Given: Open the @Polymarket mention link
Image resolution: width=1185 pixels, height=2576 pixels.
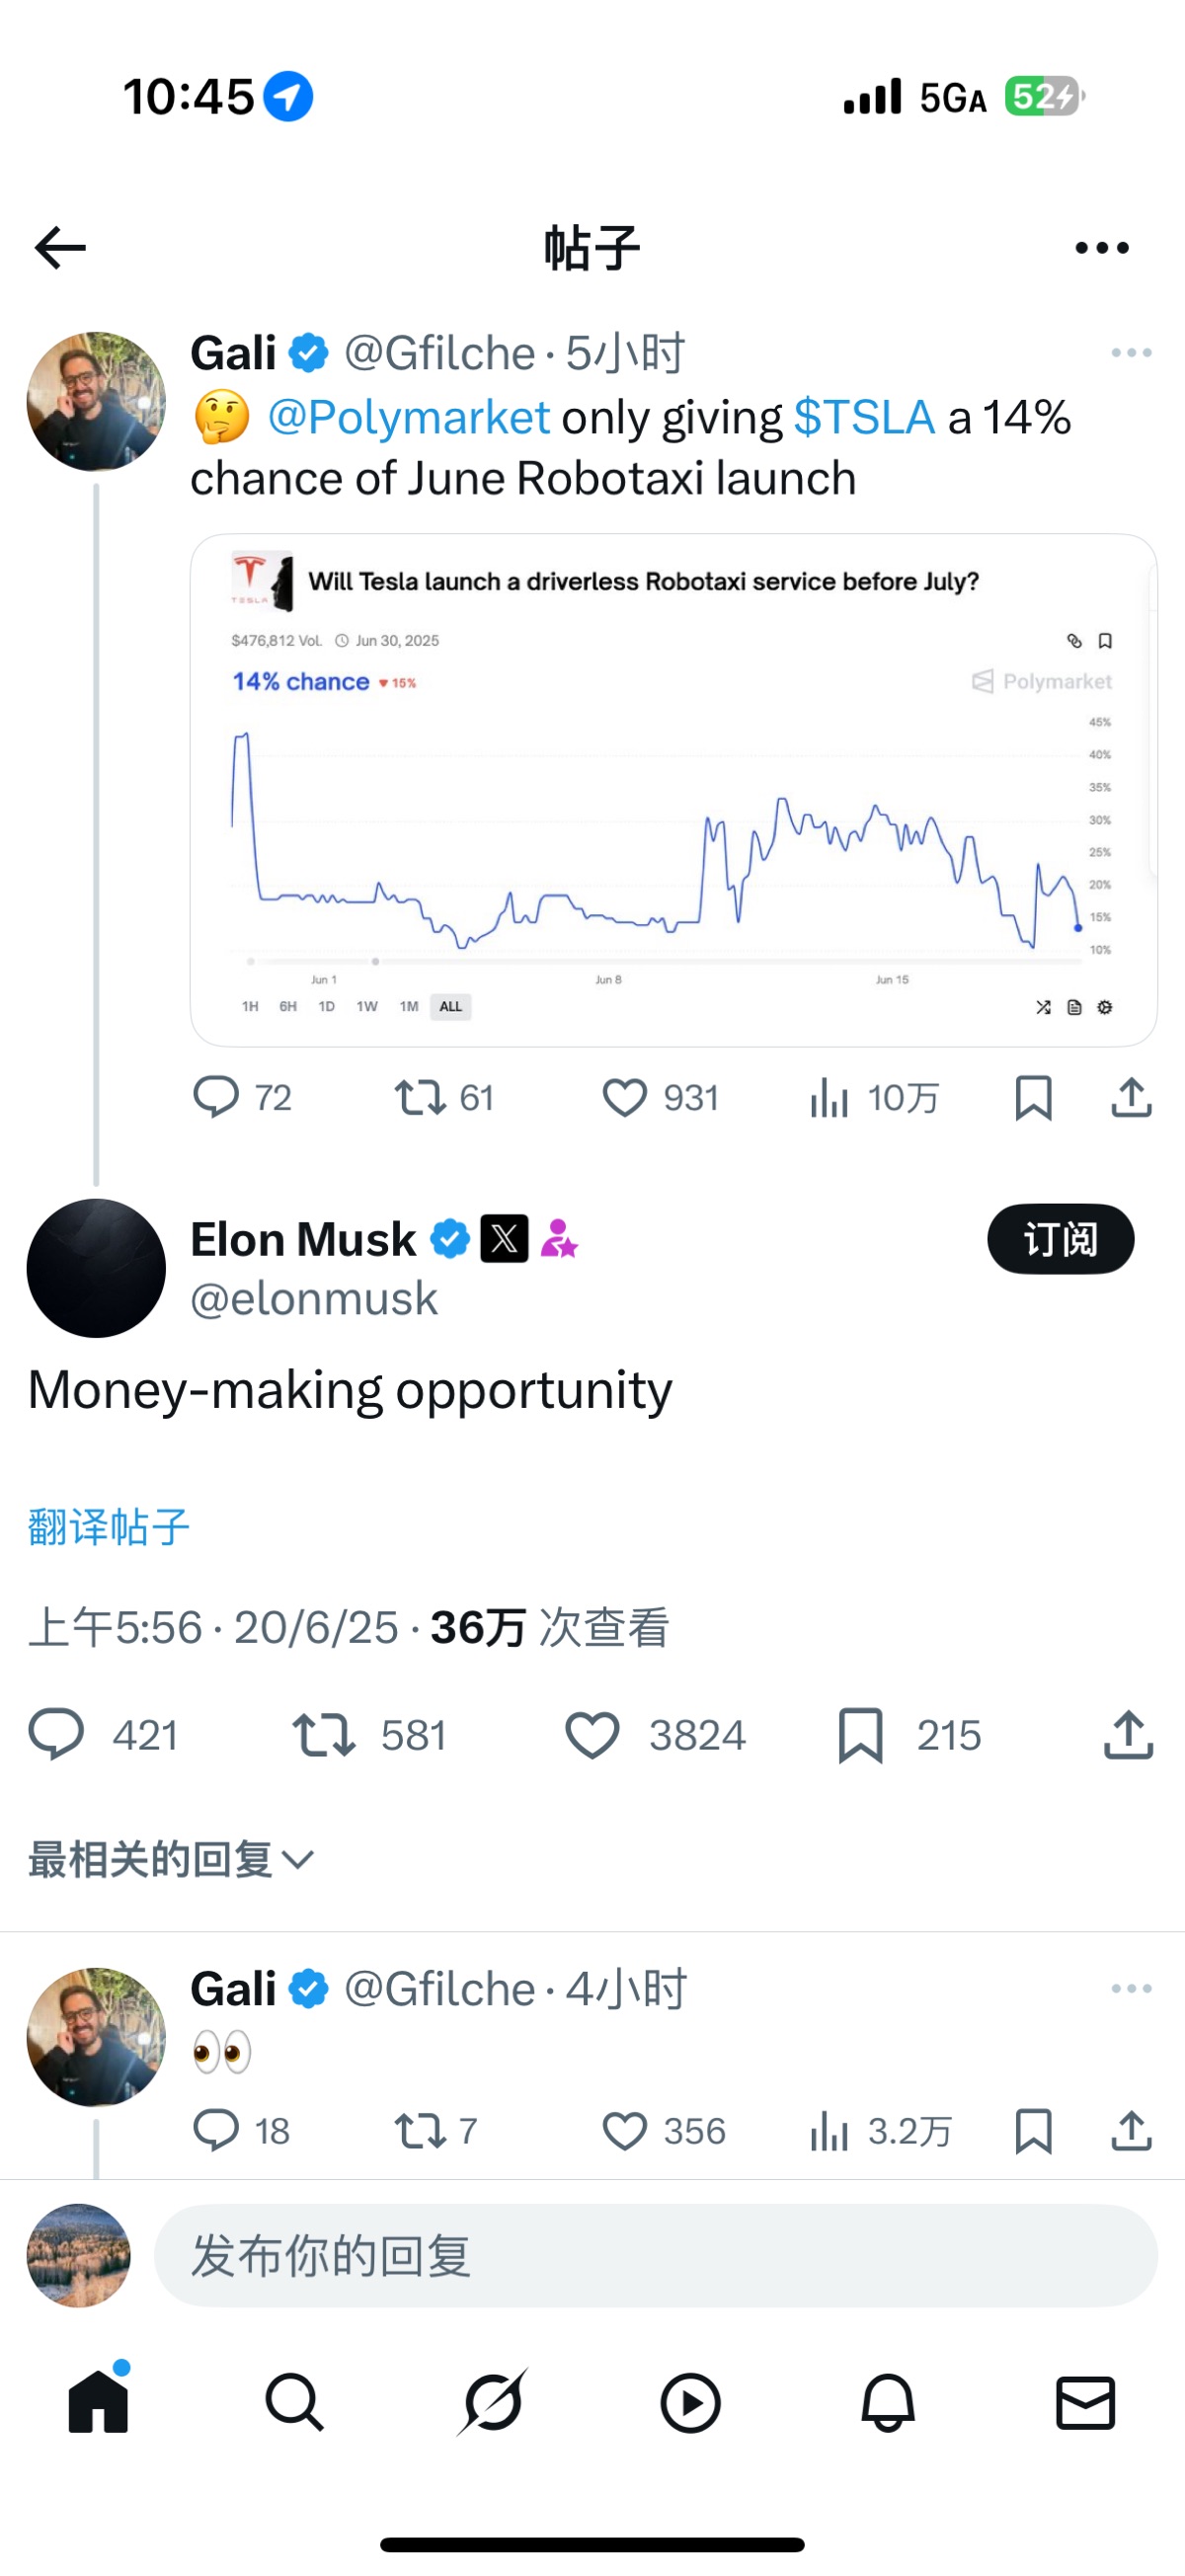Looking at the screenshot, I should click(x=408, y=418).
